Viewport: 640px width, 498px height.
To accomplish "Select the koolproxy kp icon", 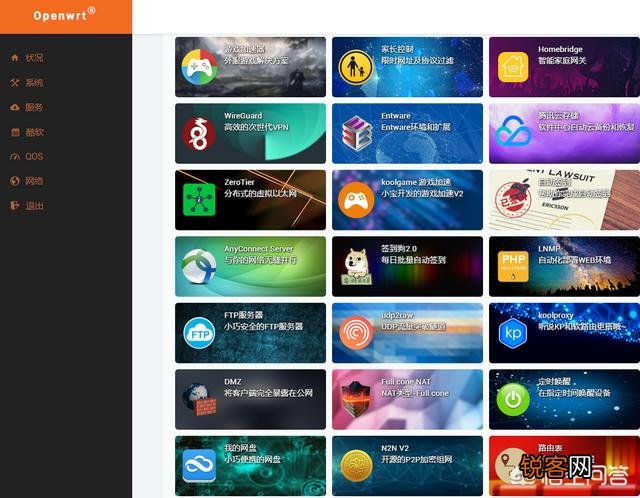I will coord(513,332).
